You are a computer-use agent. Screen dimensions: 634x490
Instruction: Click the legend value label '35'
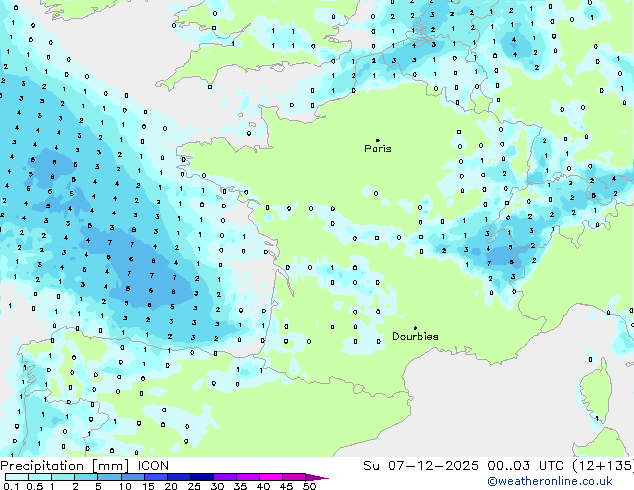point(240,486)
